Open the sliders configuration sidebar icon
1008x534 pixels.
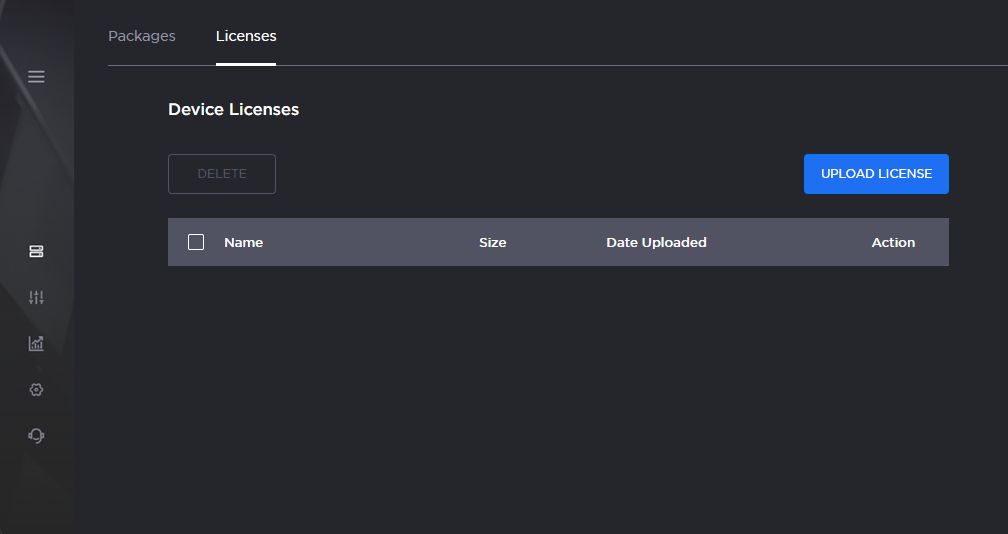[x=36, y=297]
